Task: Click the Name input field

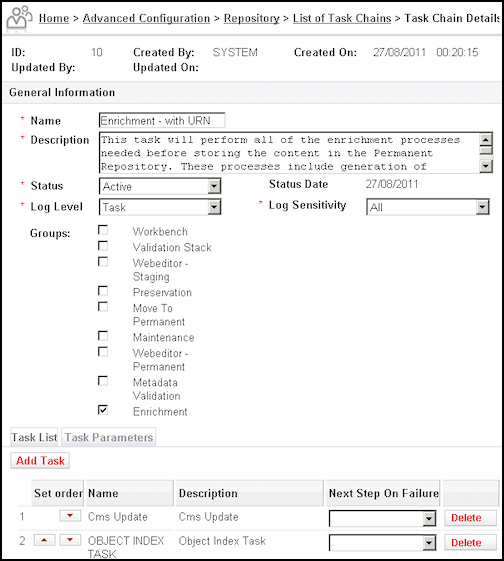Action: (x=162, y=121)
